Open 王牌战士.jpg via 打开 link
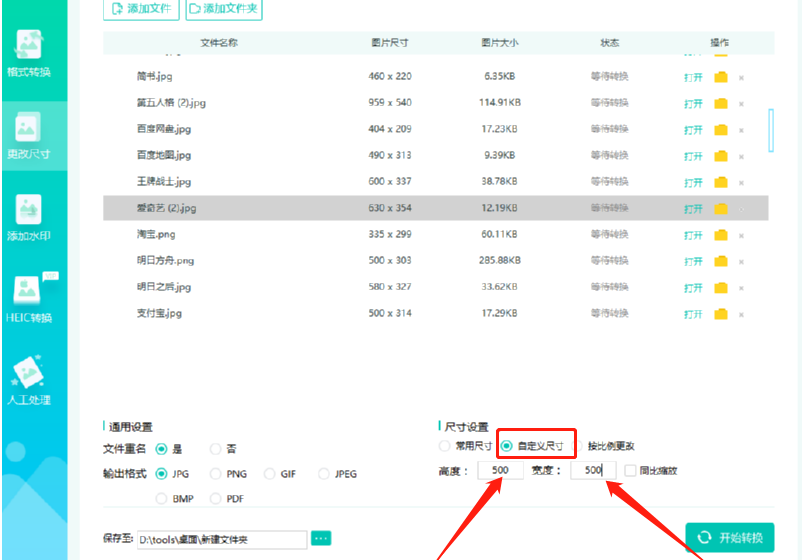The width and height of the screenshot is (803, 560). click(x=693, y=182)
